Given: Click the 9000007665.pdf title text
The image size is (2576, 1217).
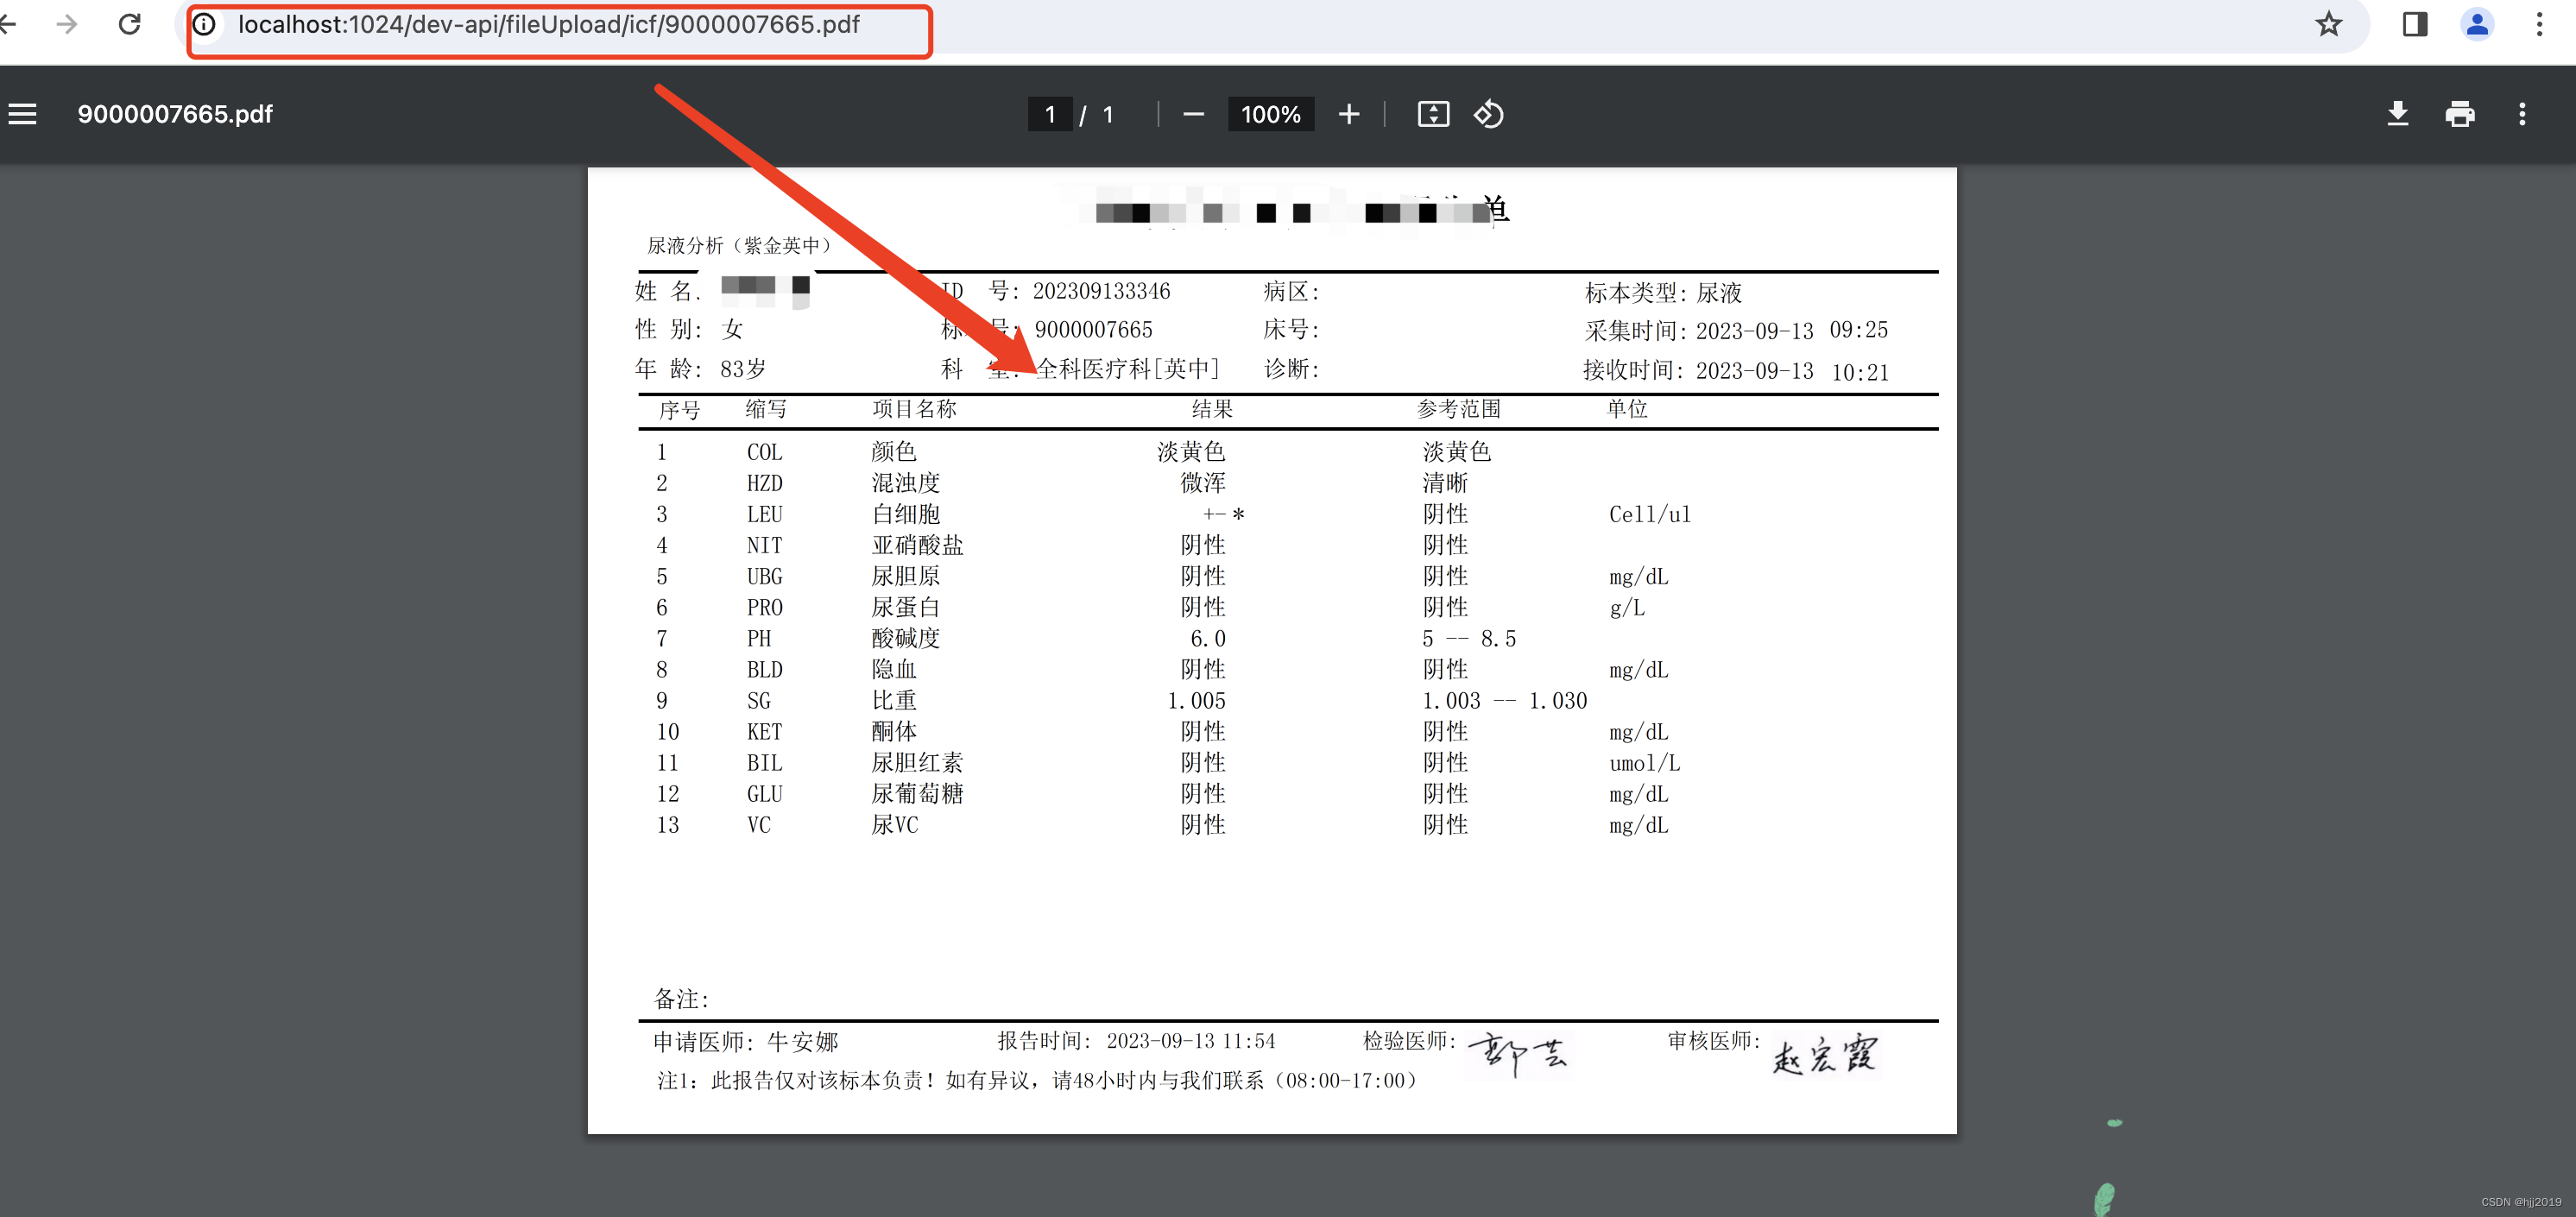Looking at the screenshot, I should pyautogui.click(x=175, y=114).
